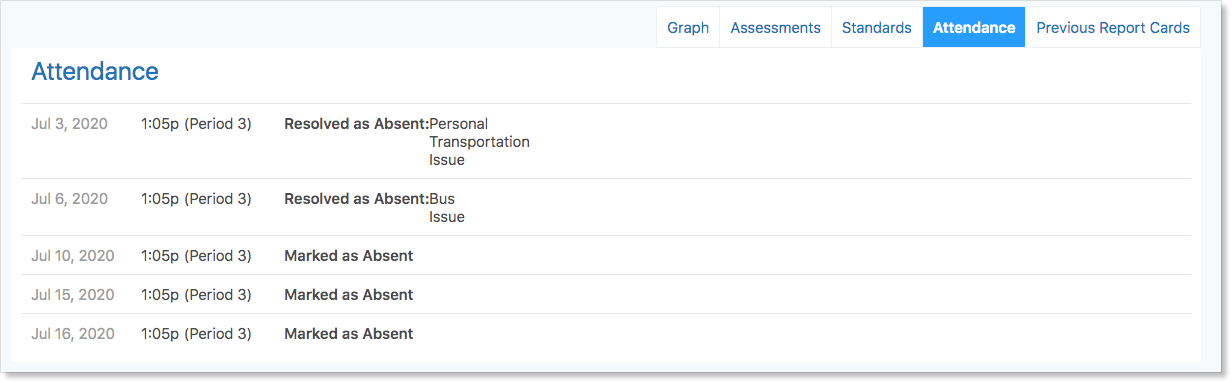
Task: Click Resolved as Absent on Jul 6 row
Action: [356, 199]
